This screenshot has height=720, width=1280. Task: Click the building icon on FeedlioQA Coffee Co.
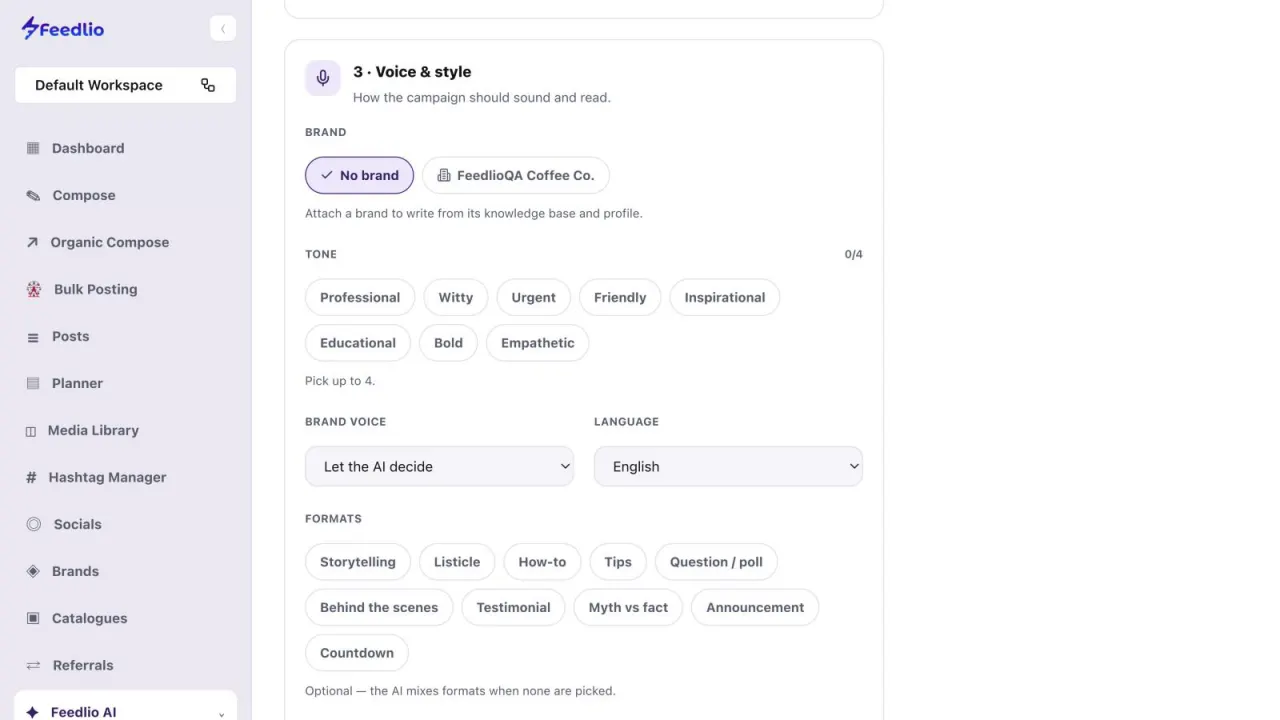(x=444, y=175)
